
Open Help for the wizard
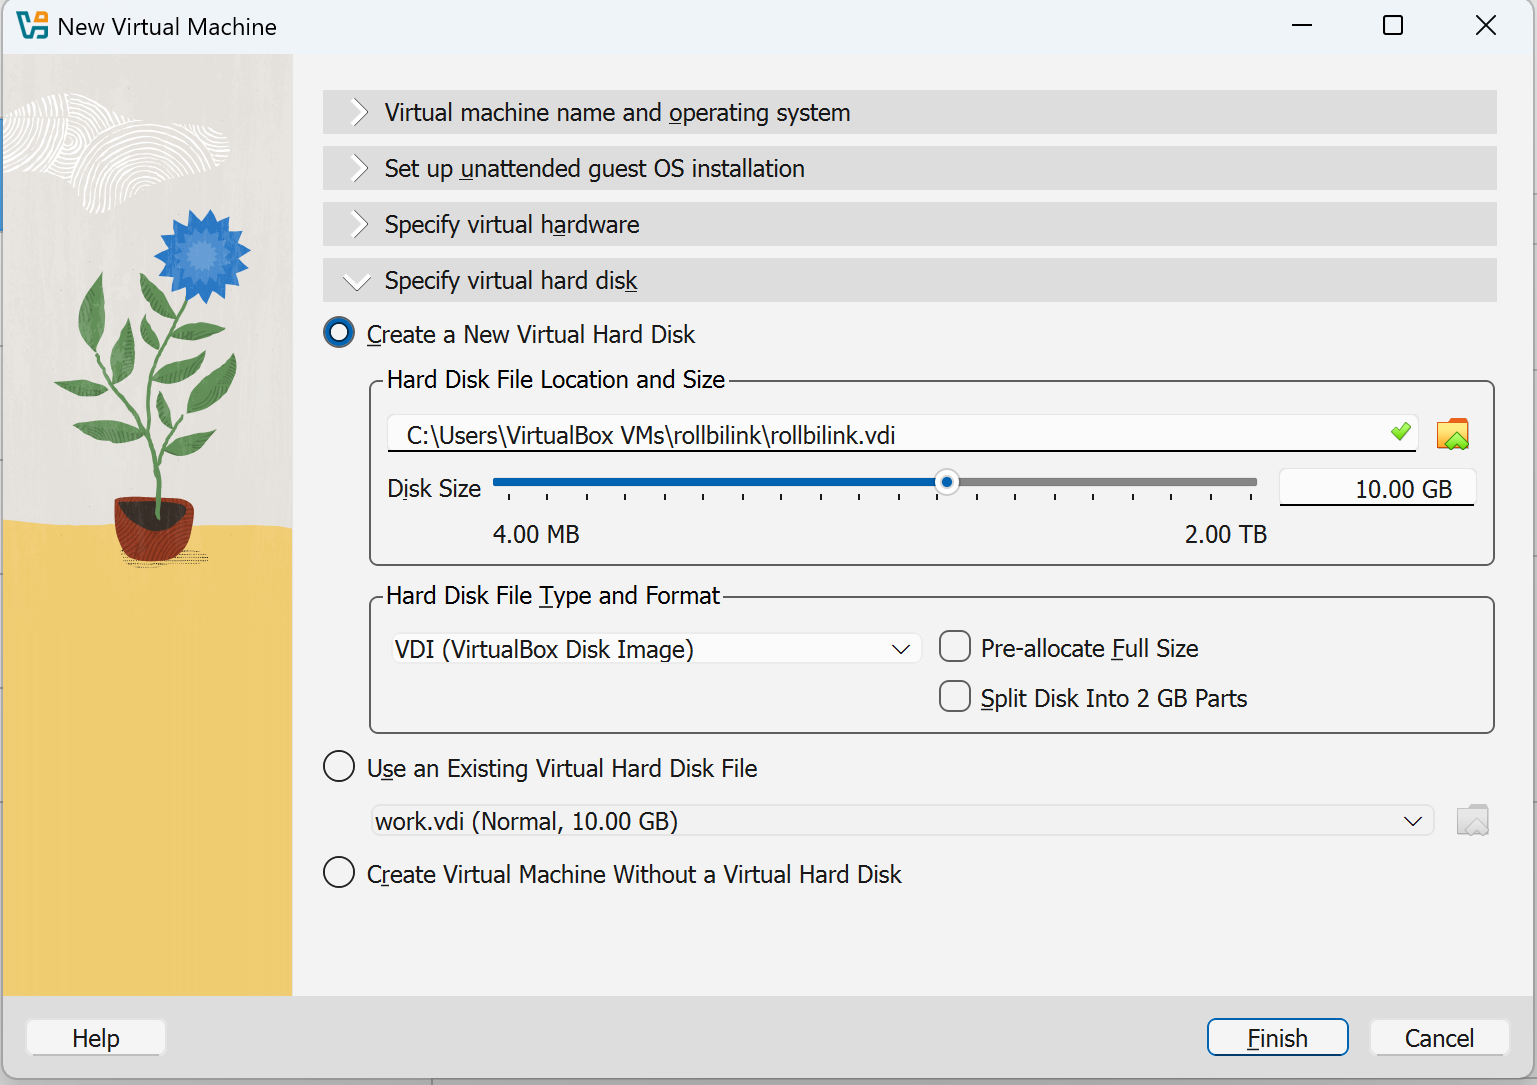click(x=96, y=1038)
